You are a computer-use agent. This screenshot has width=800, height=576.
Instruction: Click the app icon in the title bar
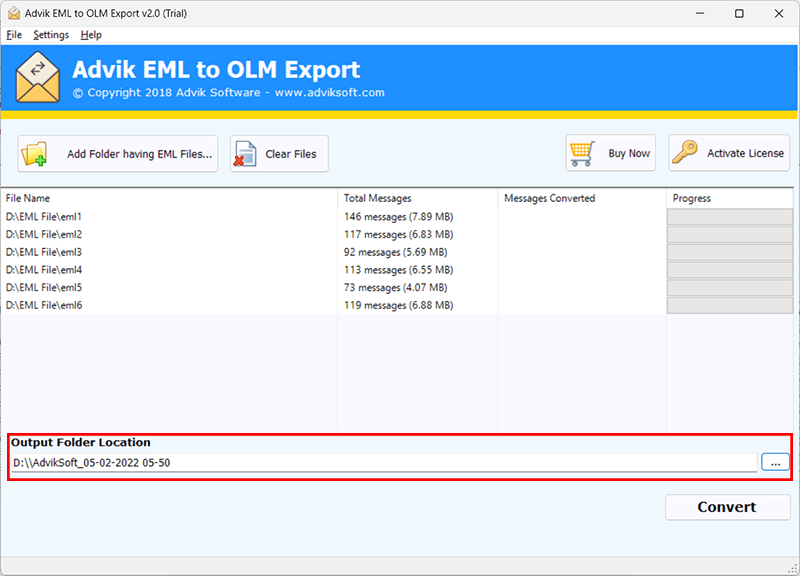tap(14, 13)
